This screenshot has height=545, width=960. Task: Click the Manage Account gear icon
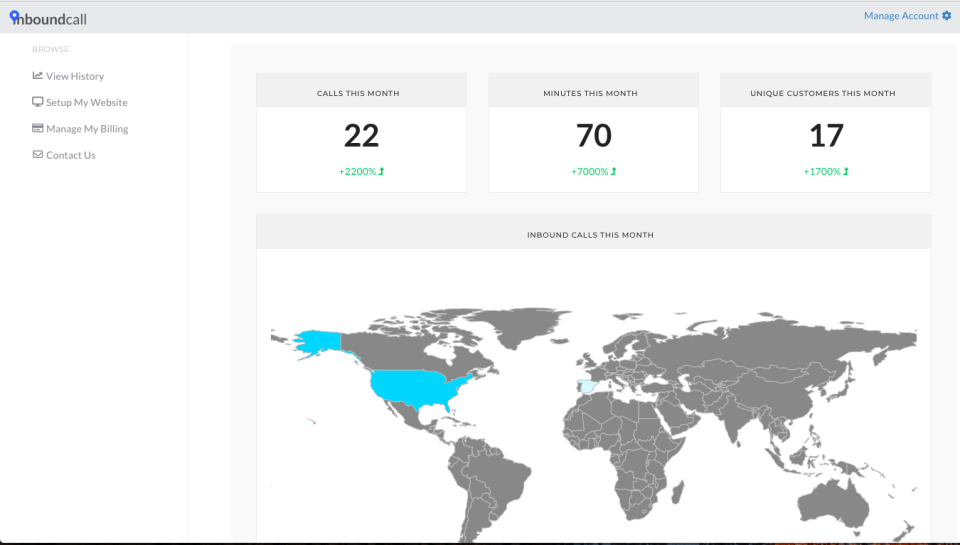pyautogui.click(x=947, y=16)
